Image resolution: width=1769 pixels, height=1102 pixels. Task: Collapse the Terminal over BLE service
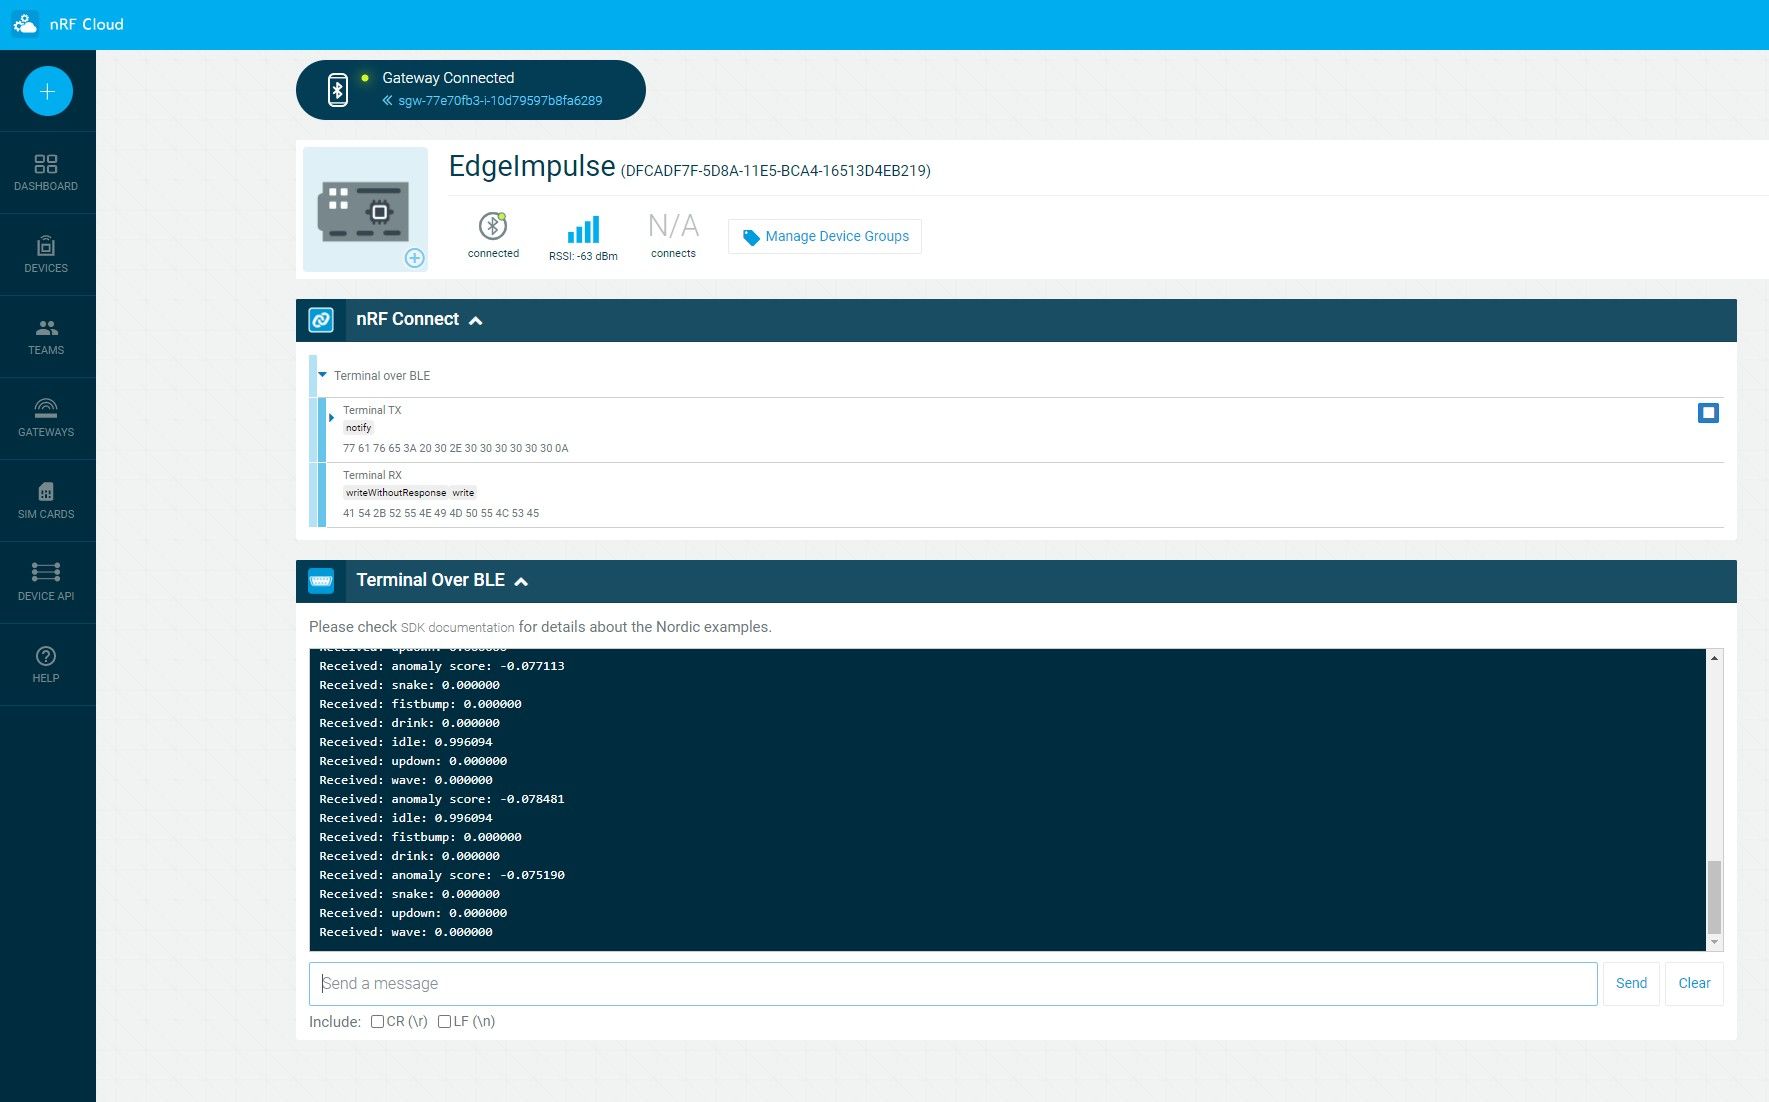(x=322, y=375)
